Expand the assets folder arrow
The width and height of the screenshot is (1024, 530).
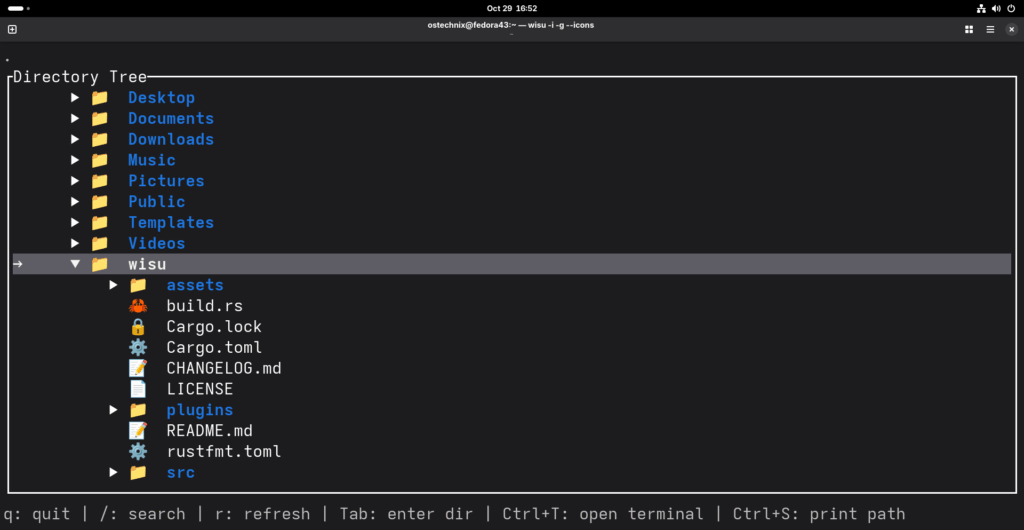point(114,285)
